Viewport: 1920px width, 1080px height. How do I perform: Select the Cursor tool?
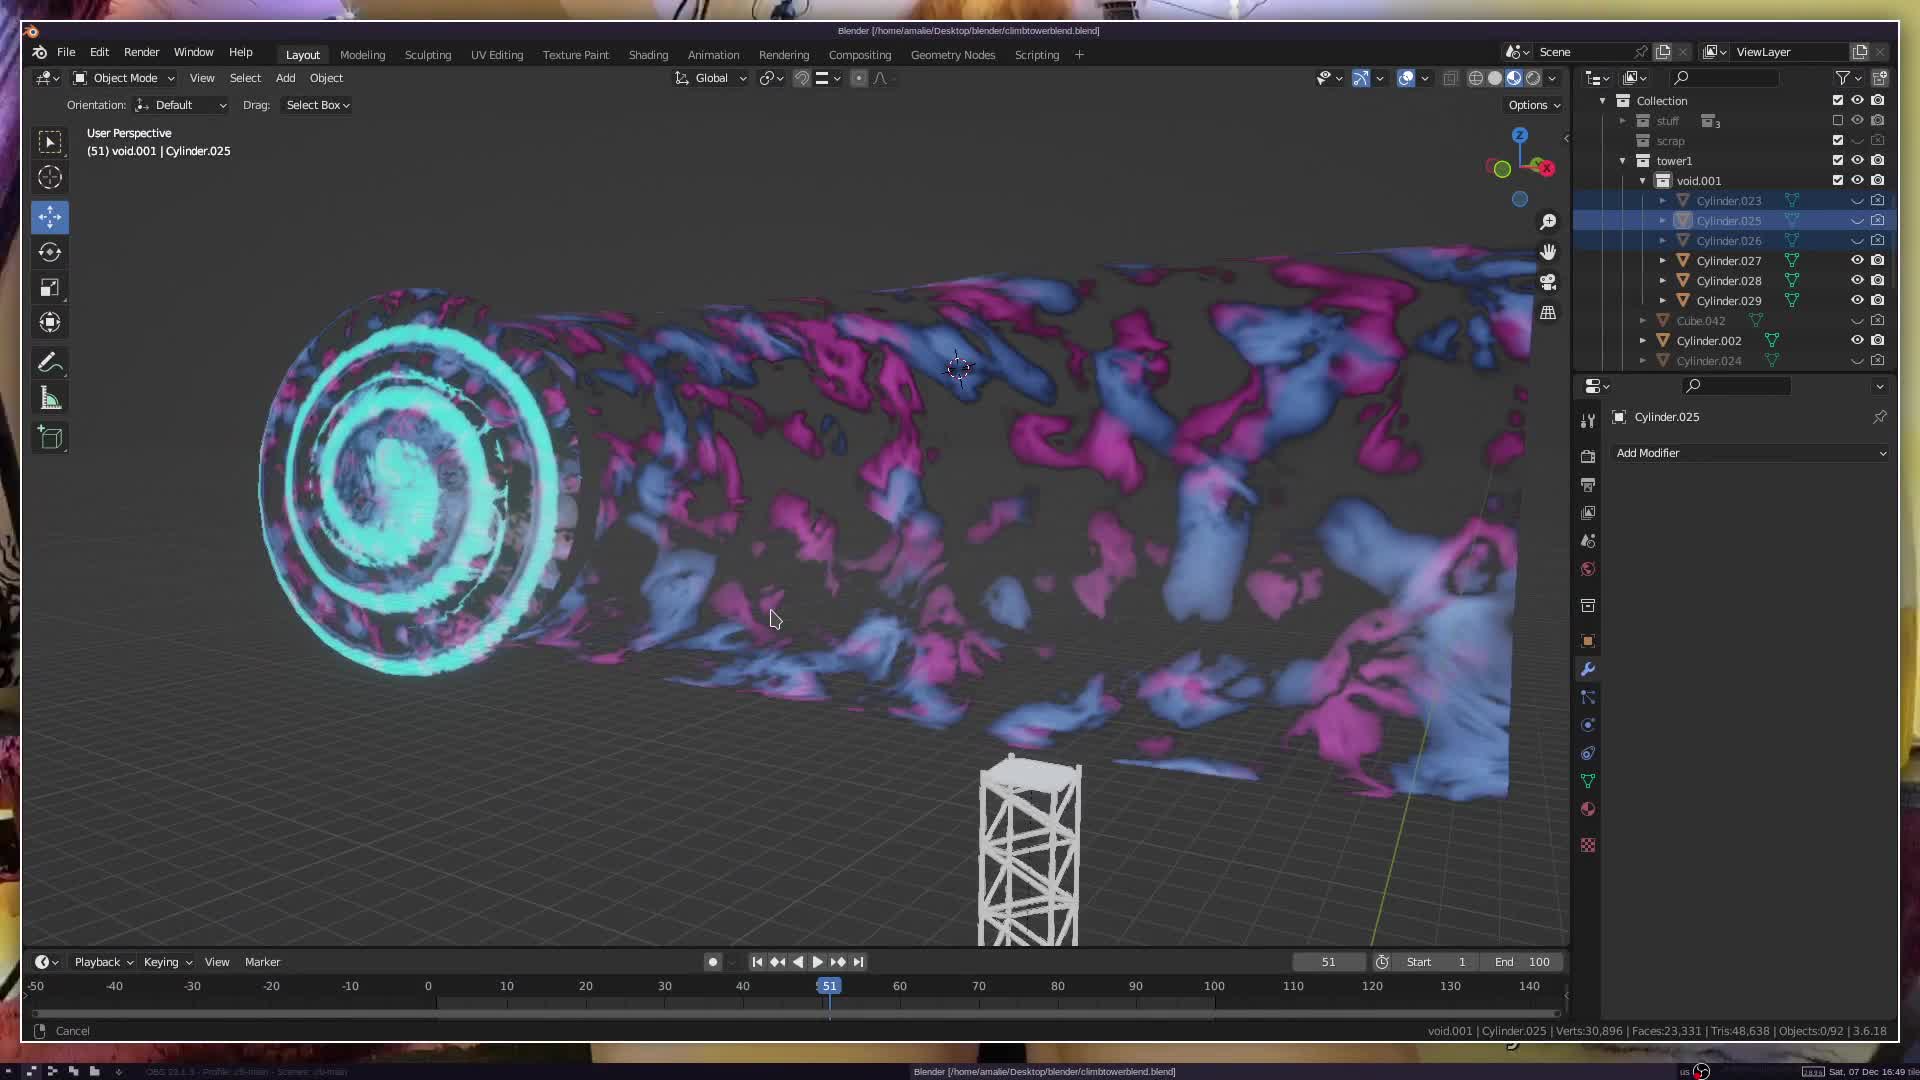[50, 178]
